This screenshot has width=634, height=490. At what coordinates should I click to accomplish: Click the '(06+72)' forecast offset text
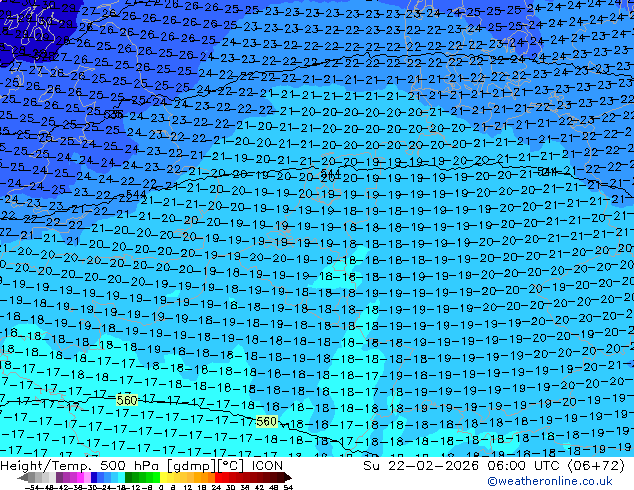tap(596, 466)
